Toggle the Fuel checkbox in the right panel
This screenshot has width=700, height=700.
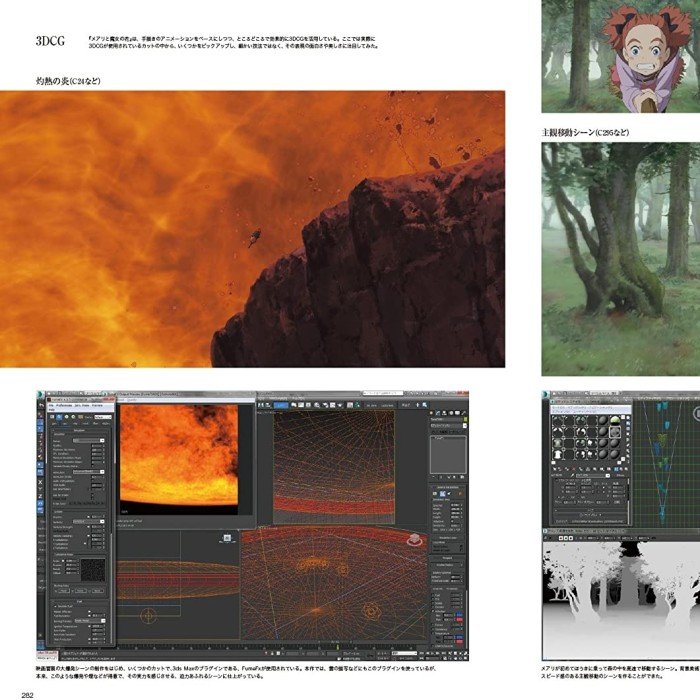pyautogui.click(x=432, y=597)
